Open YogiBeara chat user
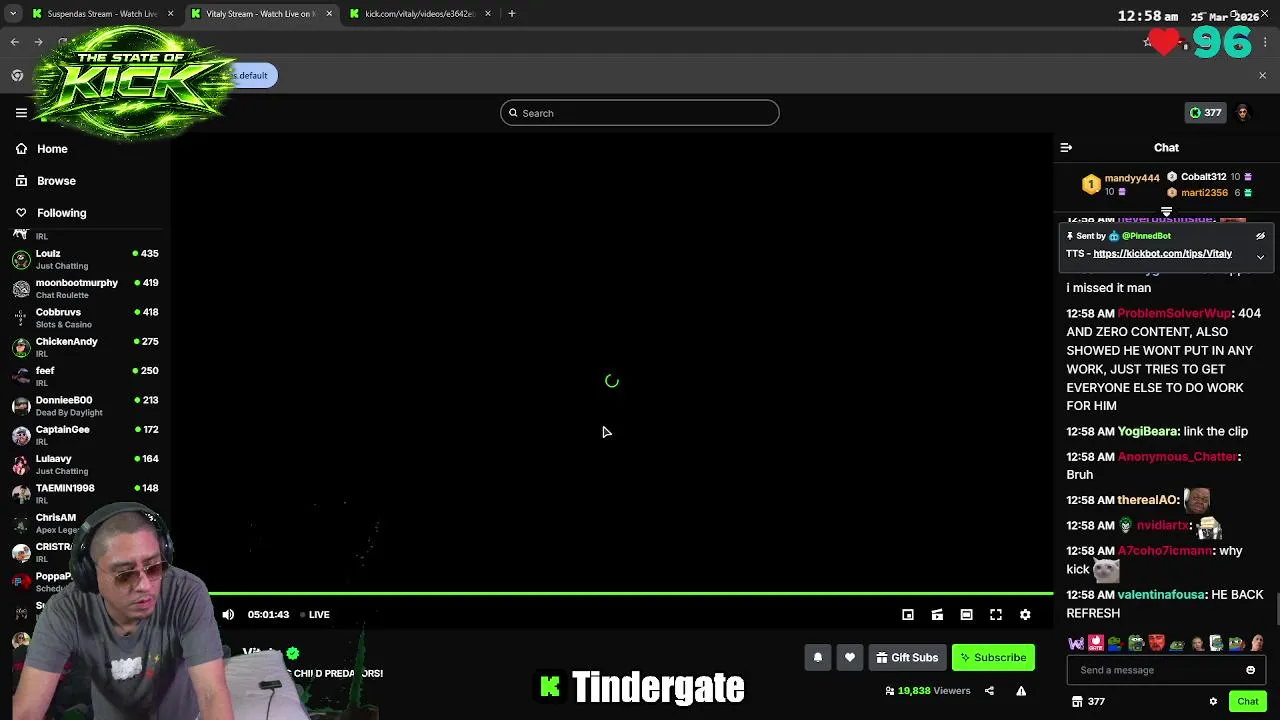 click(x=1147, y=432)
